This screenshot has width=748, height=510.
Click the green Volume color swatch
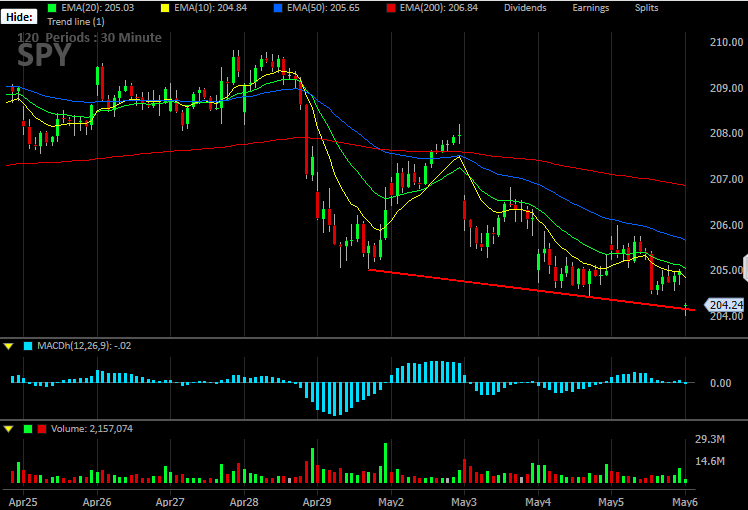coord(28,429)
